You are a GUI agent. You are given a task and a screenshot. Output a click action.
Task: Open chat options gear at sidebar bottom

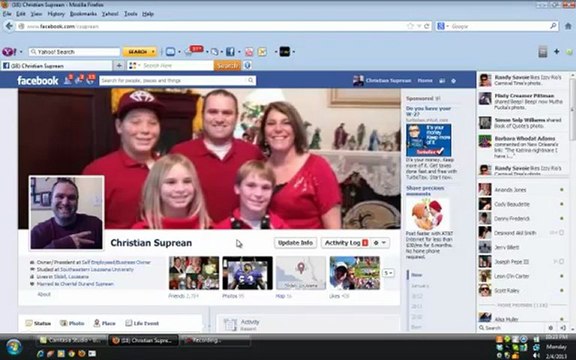(551, 328)
